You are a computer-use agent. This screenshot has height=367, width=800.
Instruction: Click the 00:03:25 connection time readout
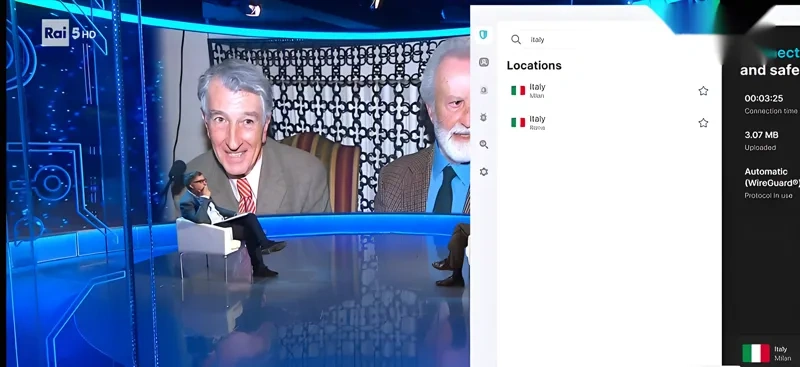(x=763, y=98)
